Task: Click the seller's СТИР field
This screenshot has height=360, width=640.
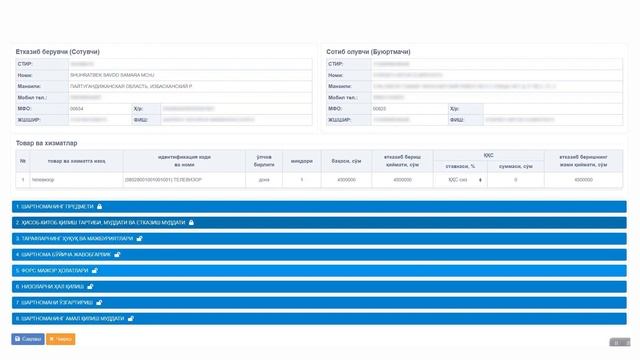Action: click(x=190, y=64)
